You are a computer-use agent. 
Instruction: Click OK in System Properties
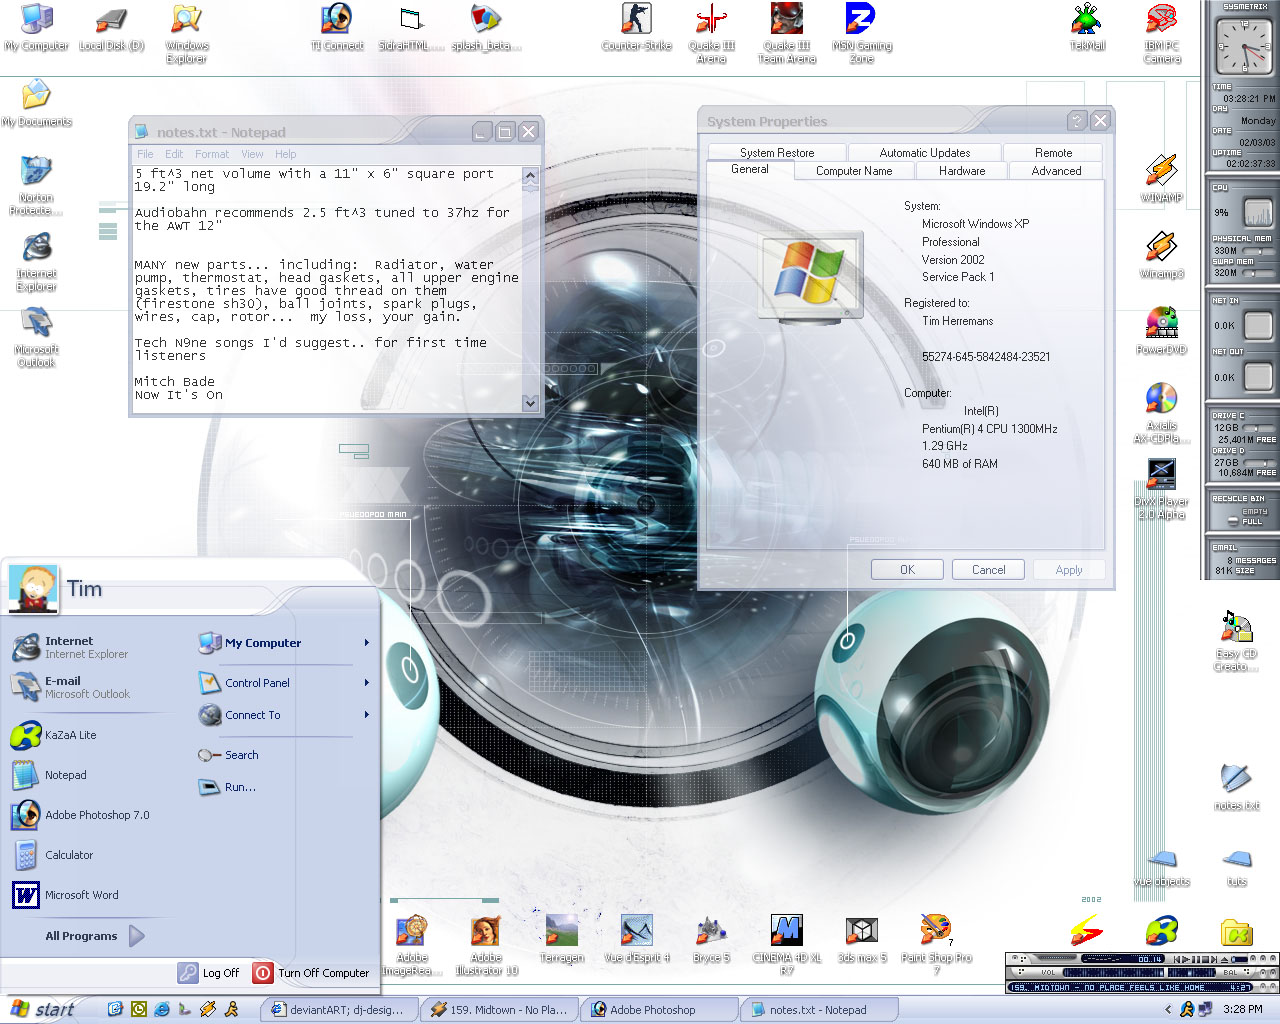coord(907,570)
